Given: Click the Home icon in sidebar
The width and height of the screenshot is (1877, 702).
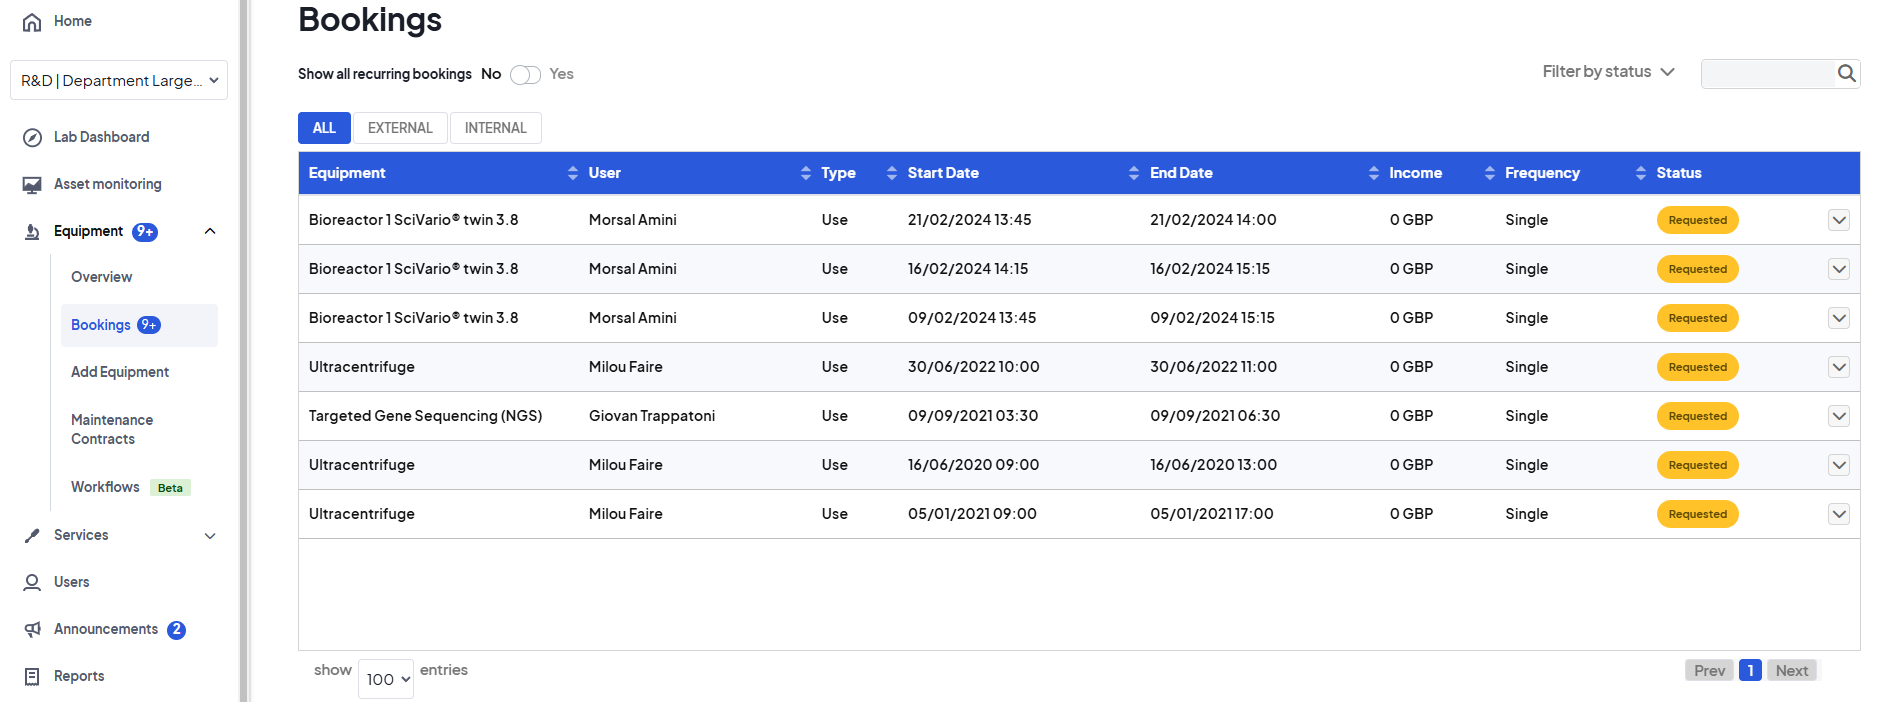Looking at the screenshot, I should pos(32,22).
